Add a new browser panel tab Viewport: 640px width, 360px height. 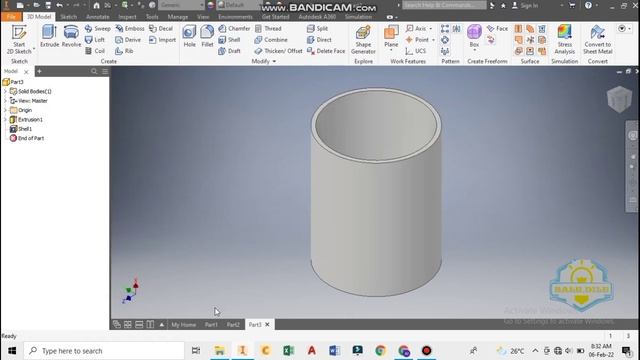pos(39,71)
